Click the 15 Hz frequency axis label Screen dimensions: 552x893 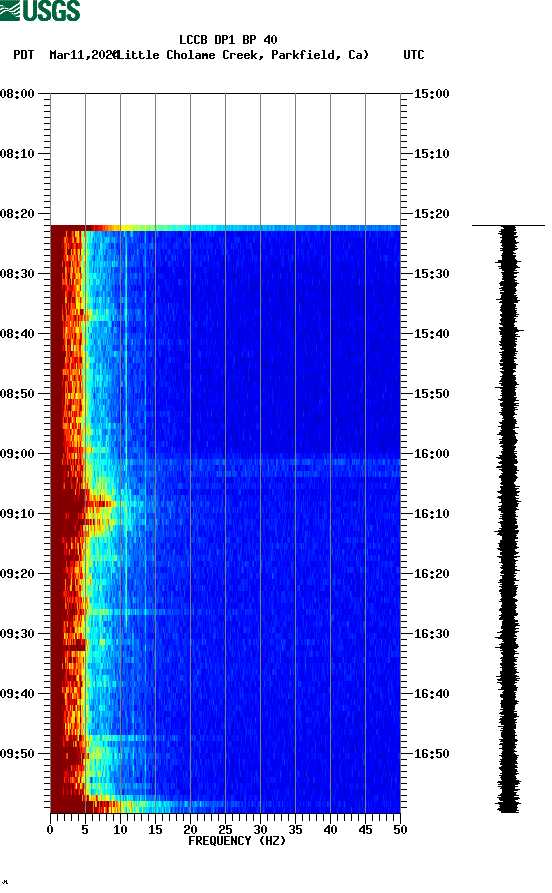click(155, 830)
